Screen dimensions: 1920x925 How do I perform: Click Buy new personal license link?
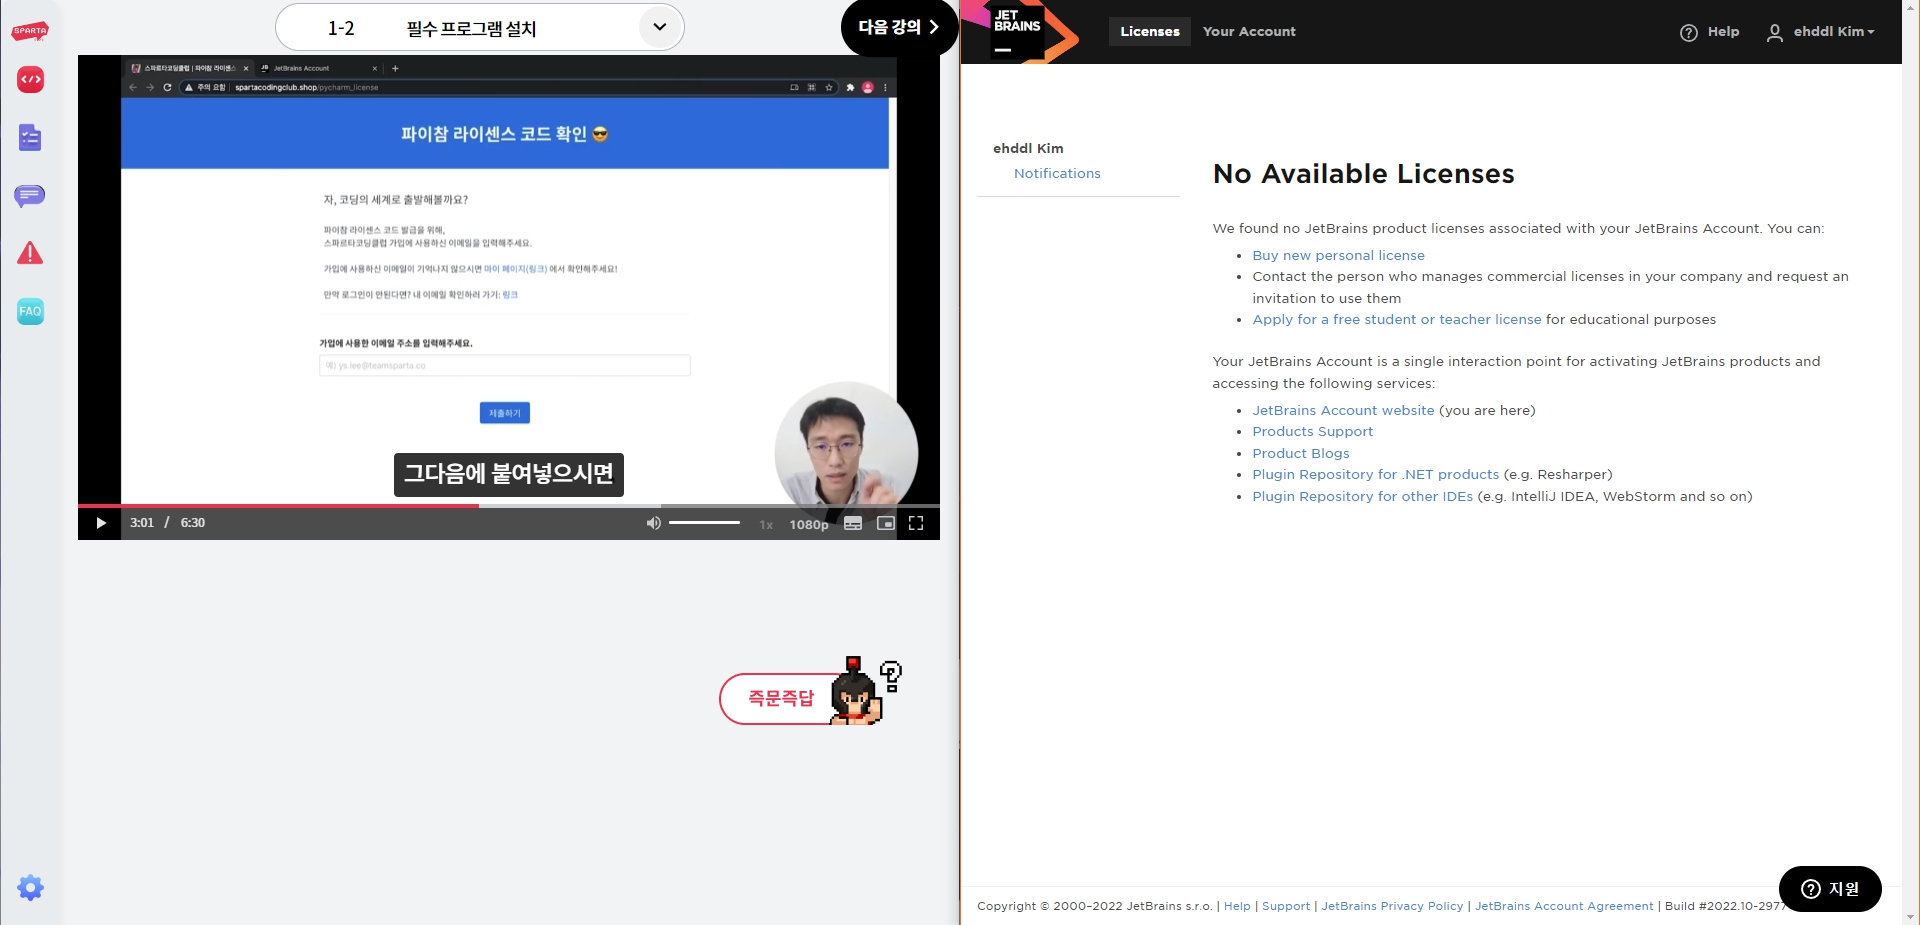1338,255
